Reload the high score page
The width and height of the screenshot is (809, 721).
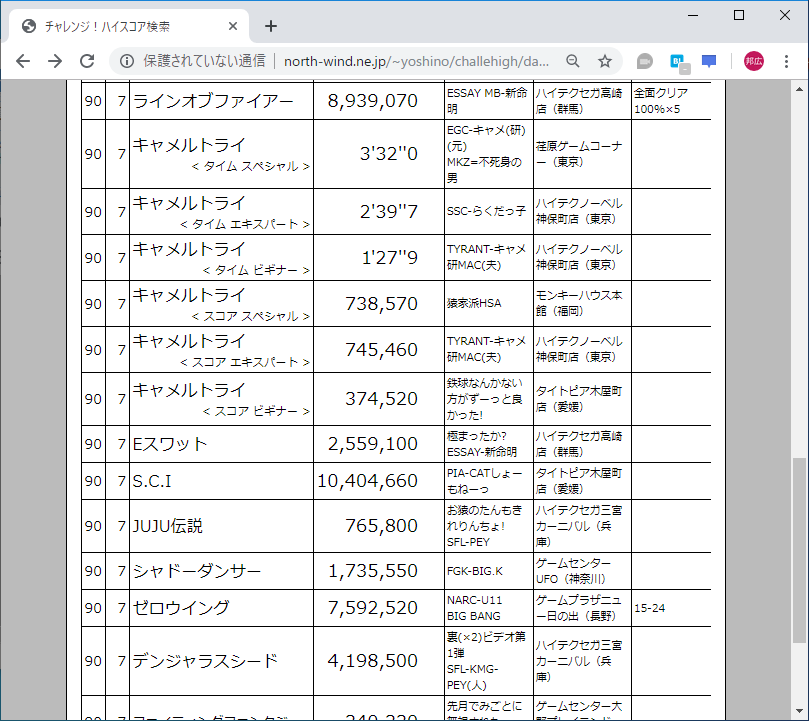87,60
